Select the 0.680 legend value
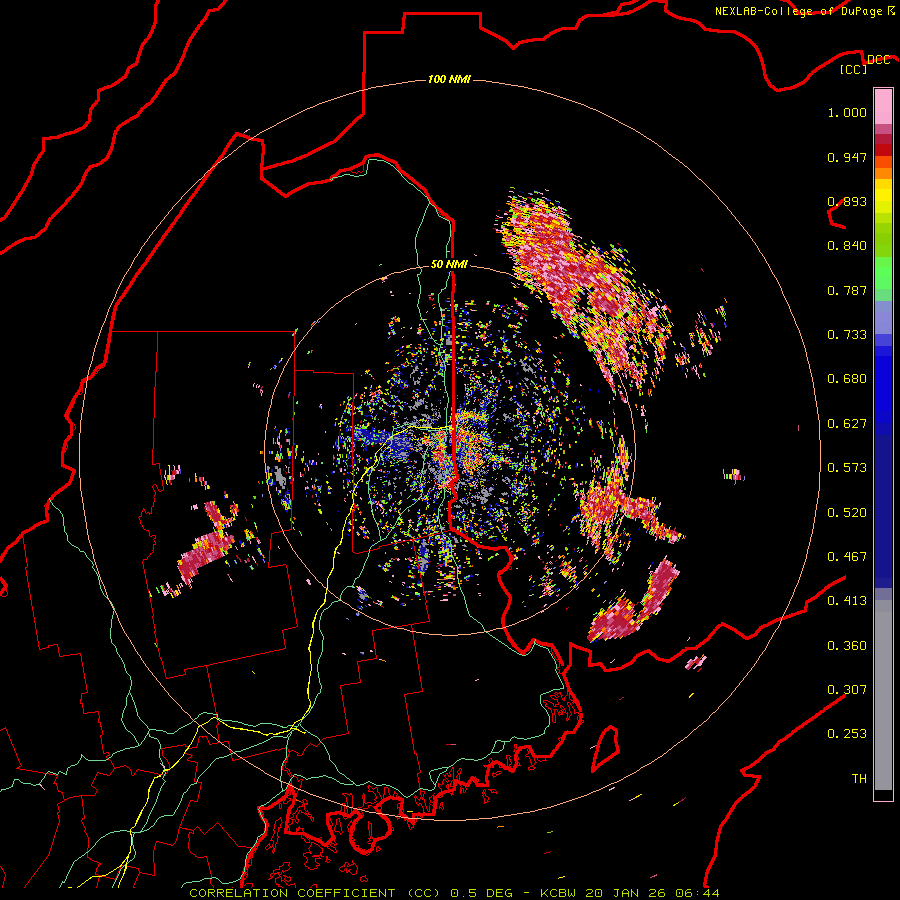 pyautogui.click(x=847, y=379)
